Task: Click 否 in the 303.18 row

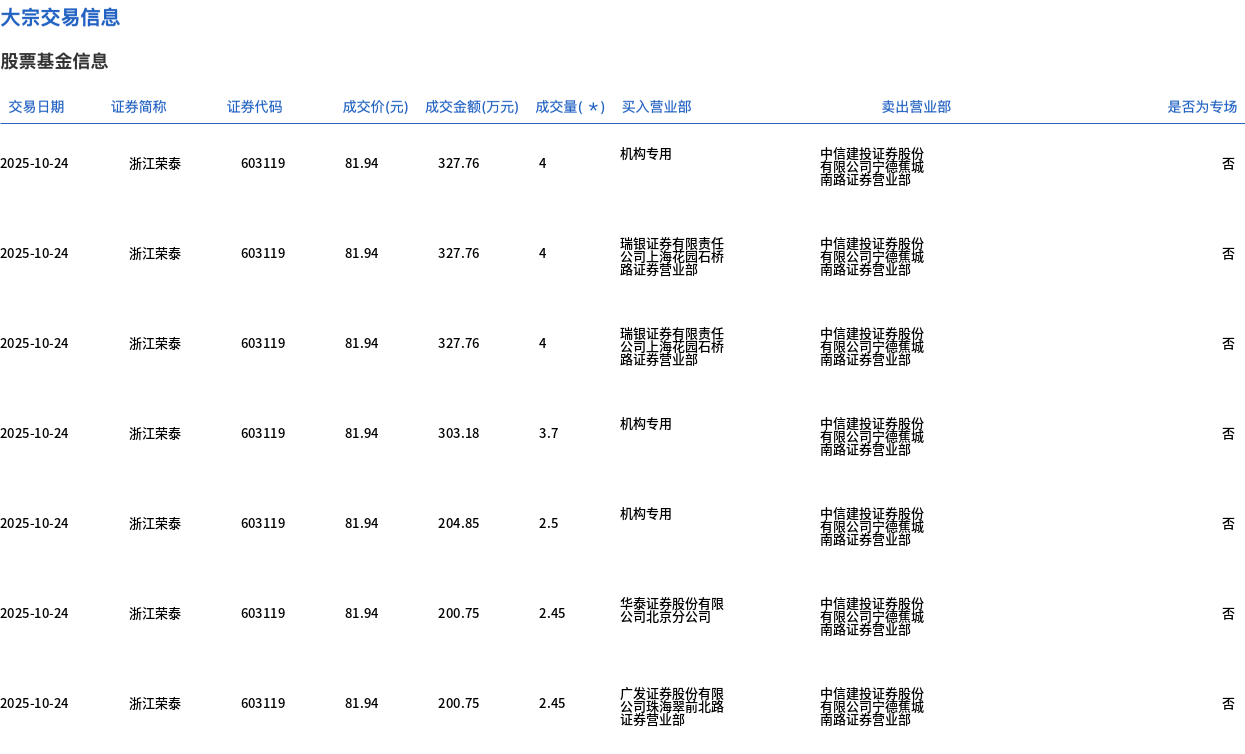Action: click(x=1228, y=434)
